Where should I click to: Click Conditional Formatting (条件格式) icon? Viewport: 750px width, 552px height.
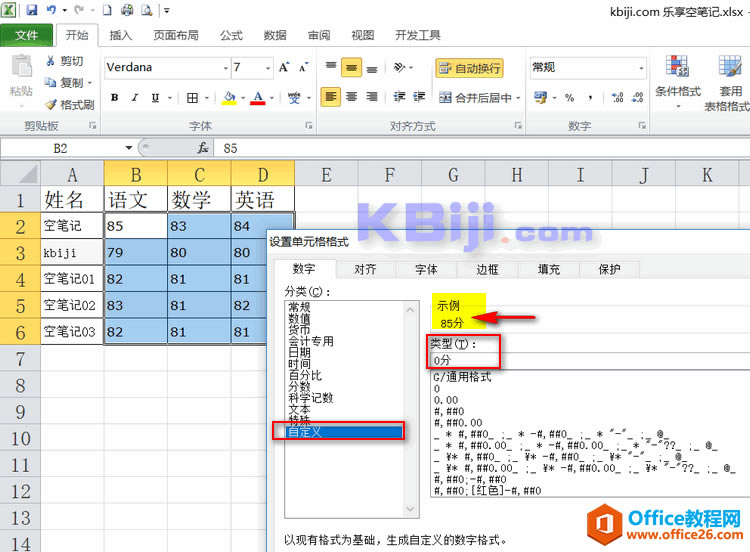[677, 66]
